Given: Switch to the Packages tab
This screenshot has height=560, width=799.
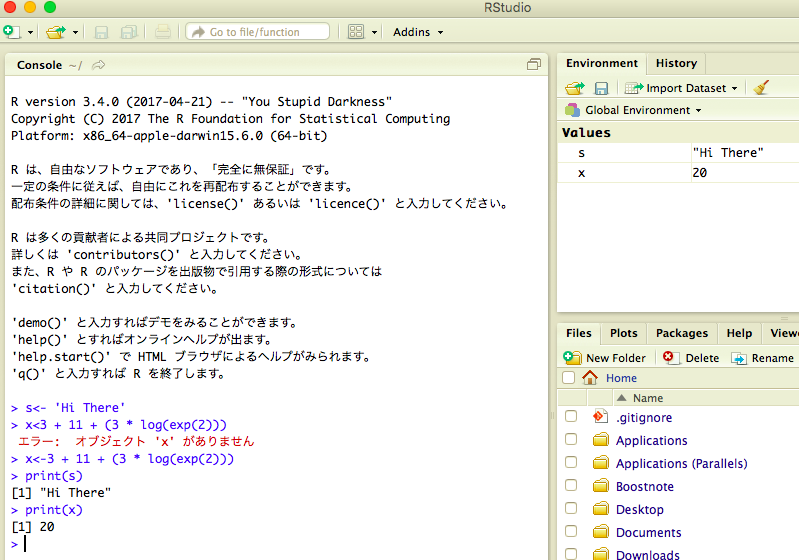Looking at the screenshot, I should [682, 333].
